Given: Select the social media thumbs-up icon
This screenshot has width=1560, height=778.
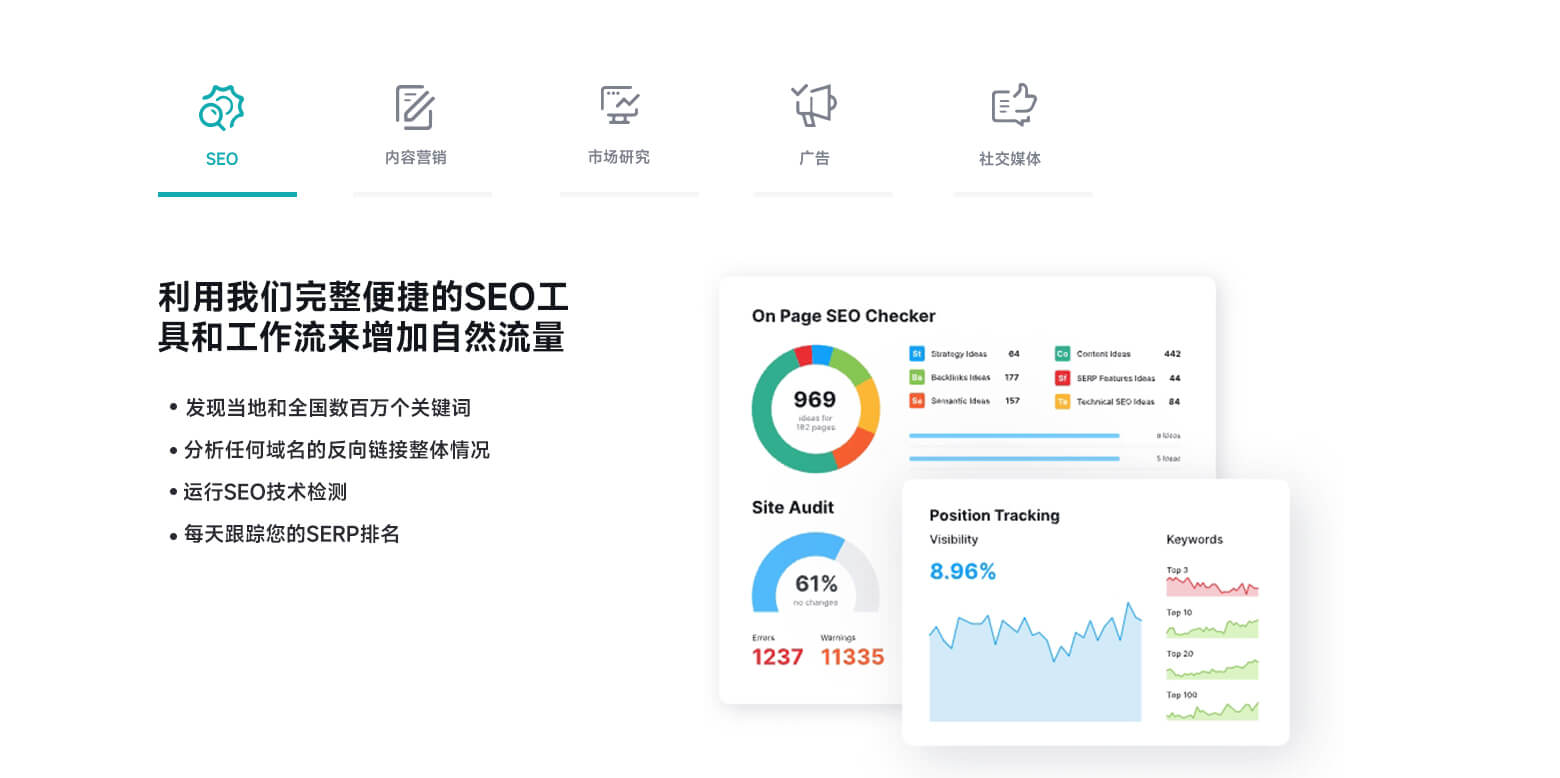Looking at the screenshot, I should (x=1013, y=105).
